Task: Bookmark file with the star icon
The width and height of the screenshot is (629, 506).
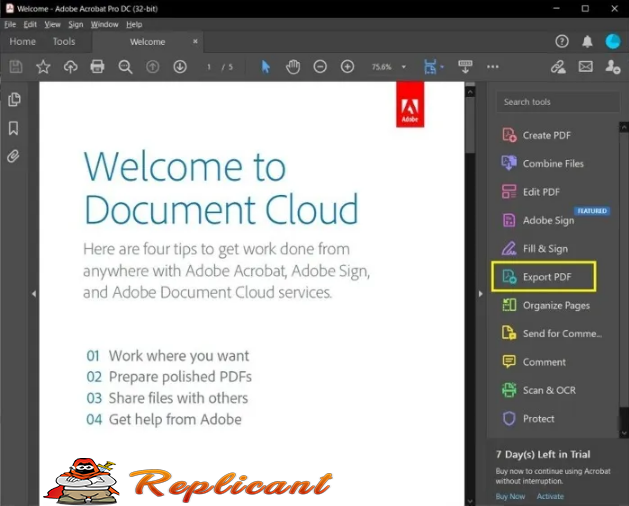Action: click(43, 67)
